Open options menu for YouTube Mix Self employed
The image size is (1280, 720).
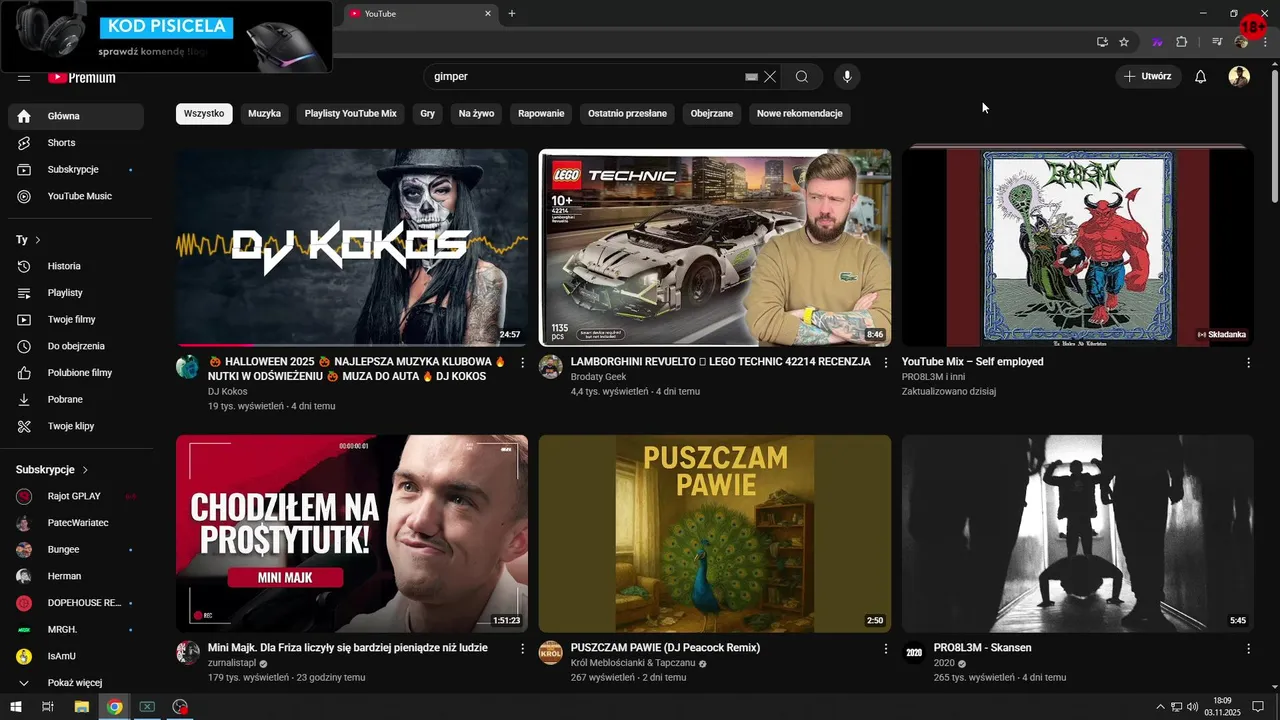click(x=1248, y=362)
